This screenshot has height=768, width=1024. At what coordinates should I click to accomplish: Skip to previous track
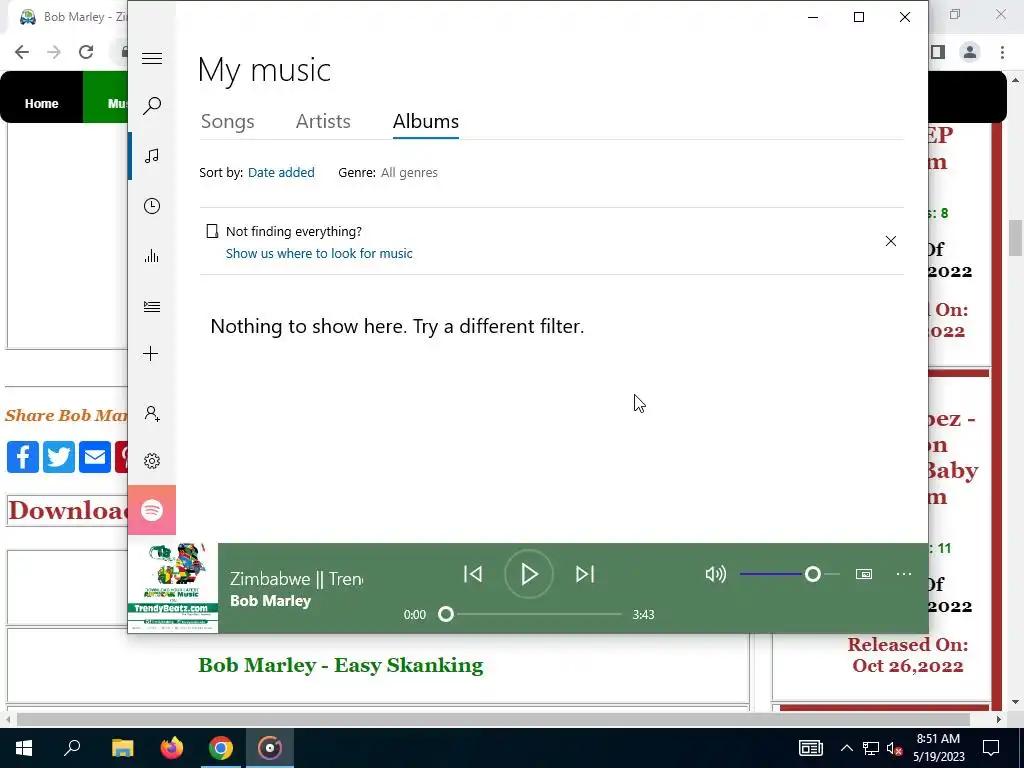pos(473,574)
